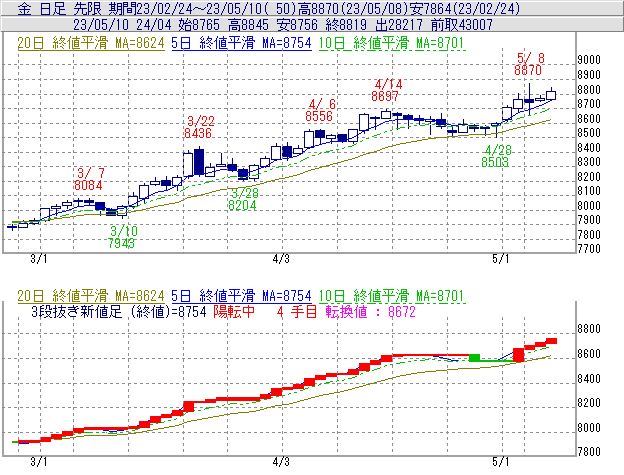This screenshot has width=624, height=475.
Task: Select the 4/28 8503 low label
Action: click(x=496, y=156)
